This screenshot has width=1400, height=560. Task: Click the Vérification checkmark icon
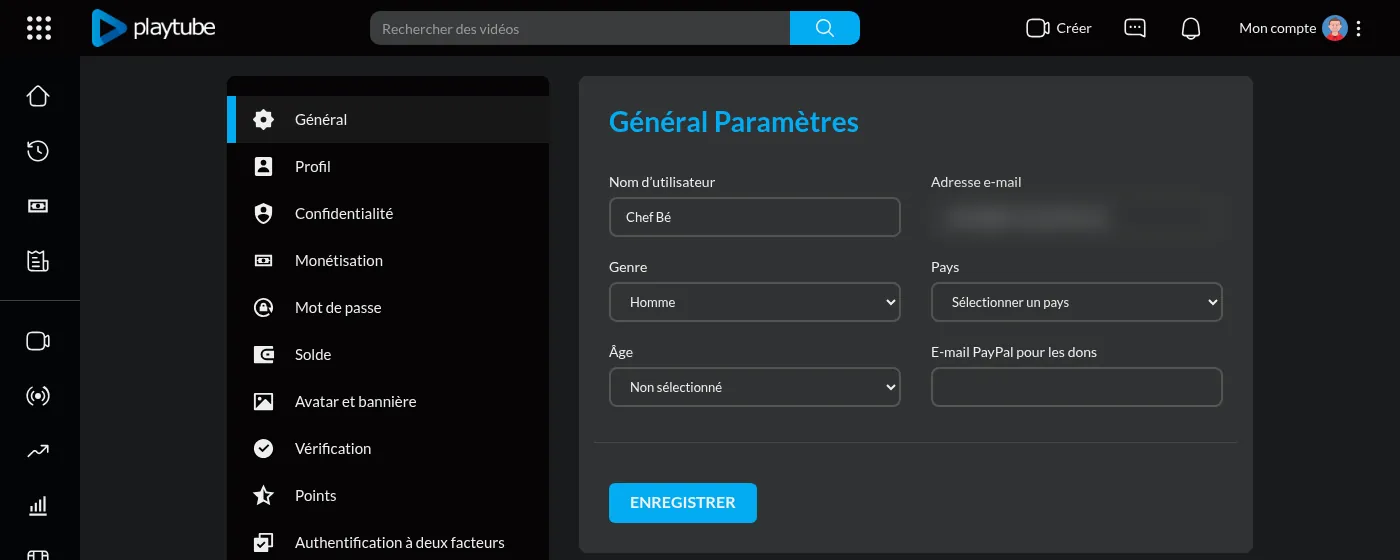tap(263, 448)
